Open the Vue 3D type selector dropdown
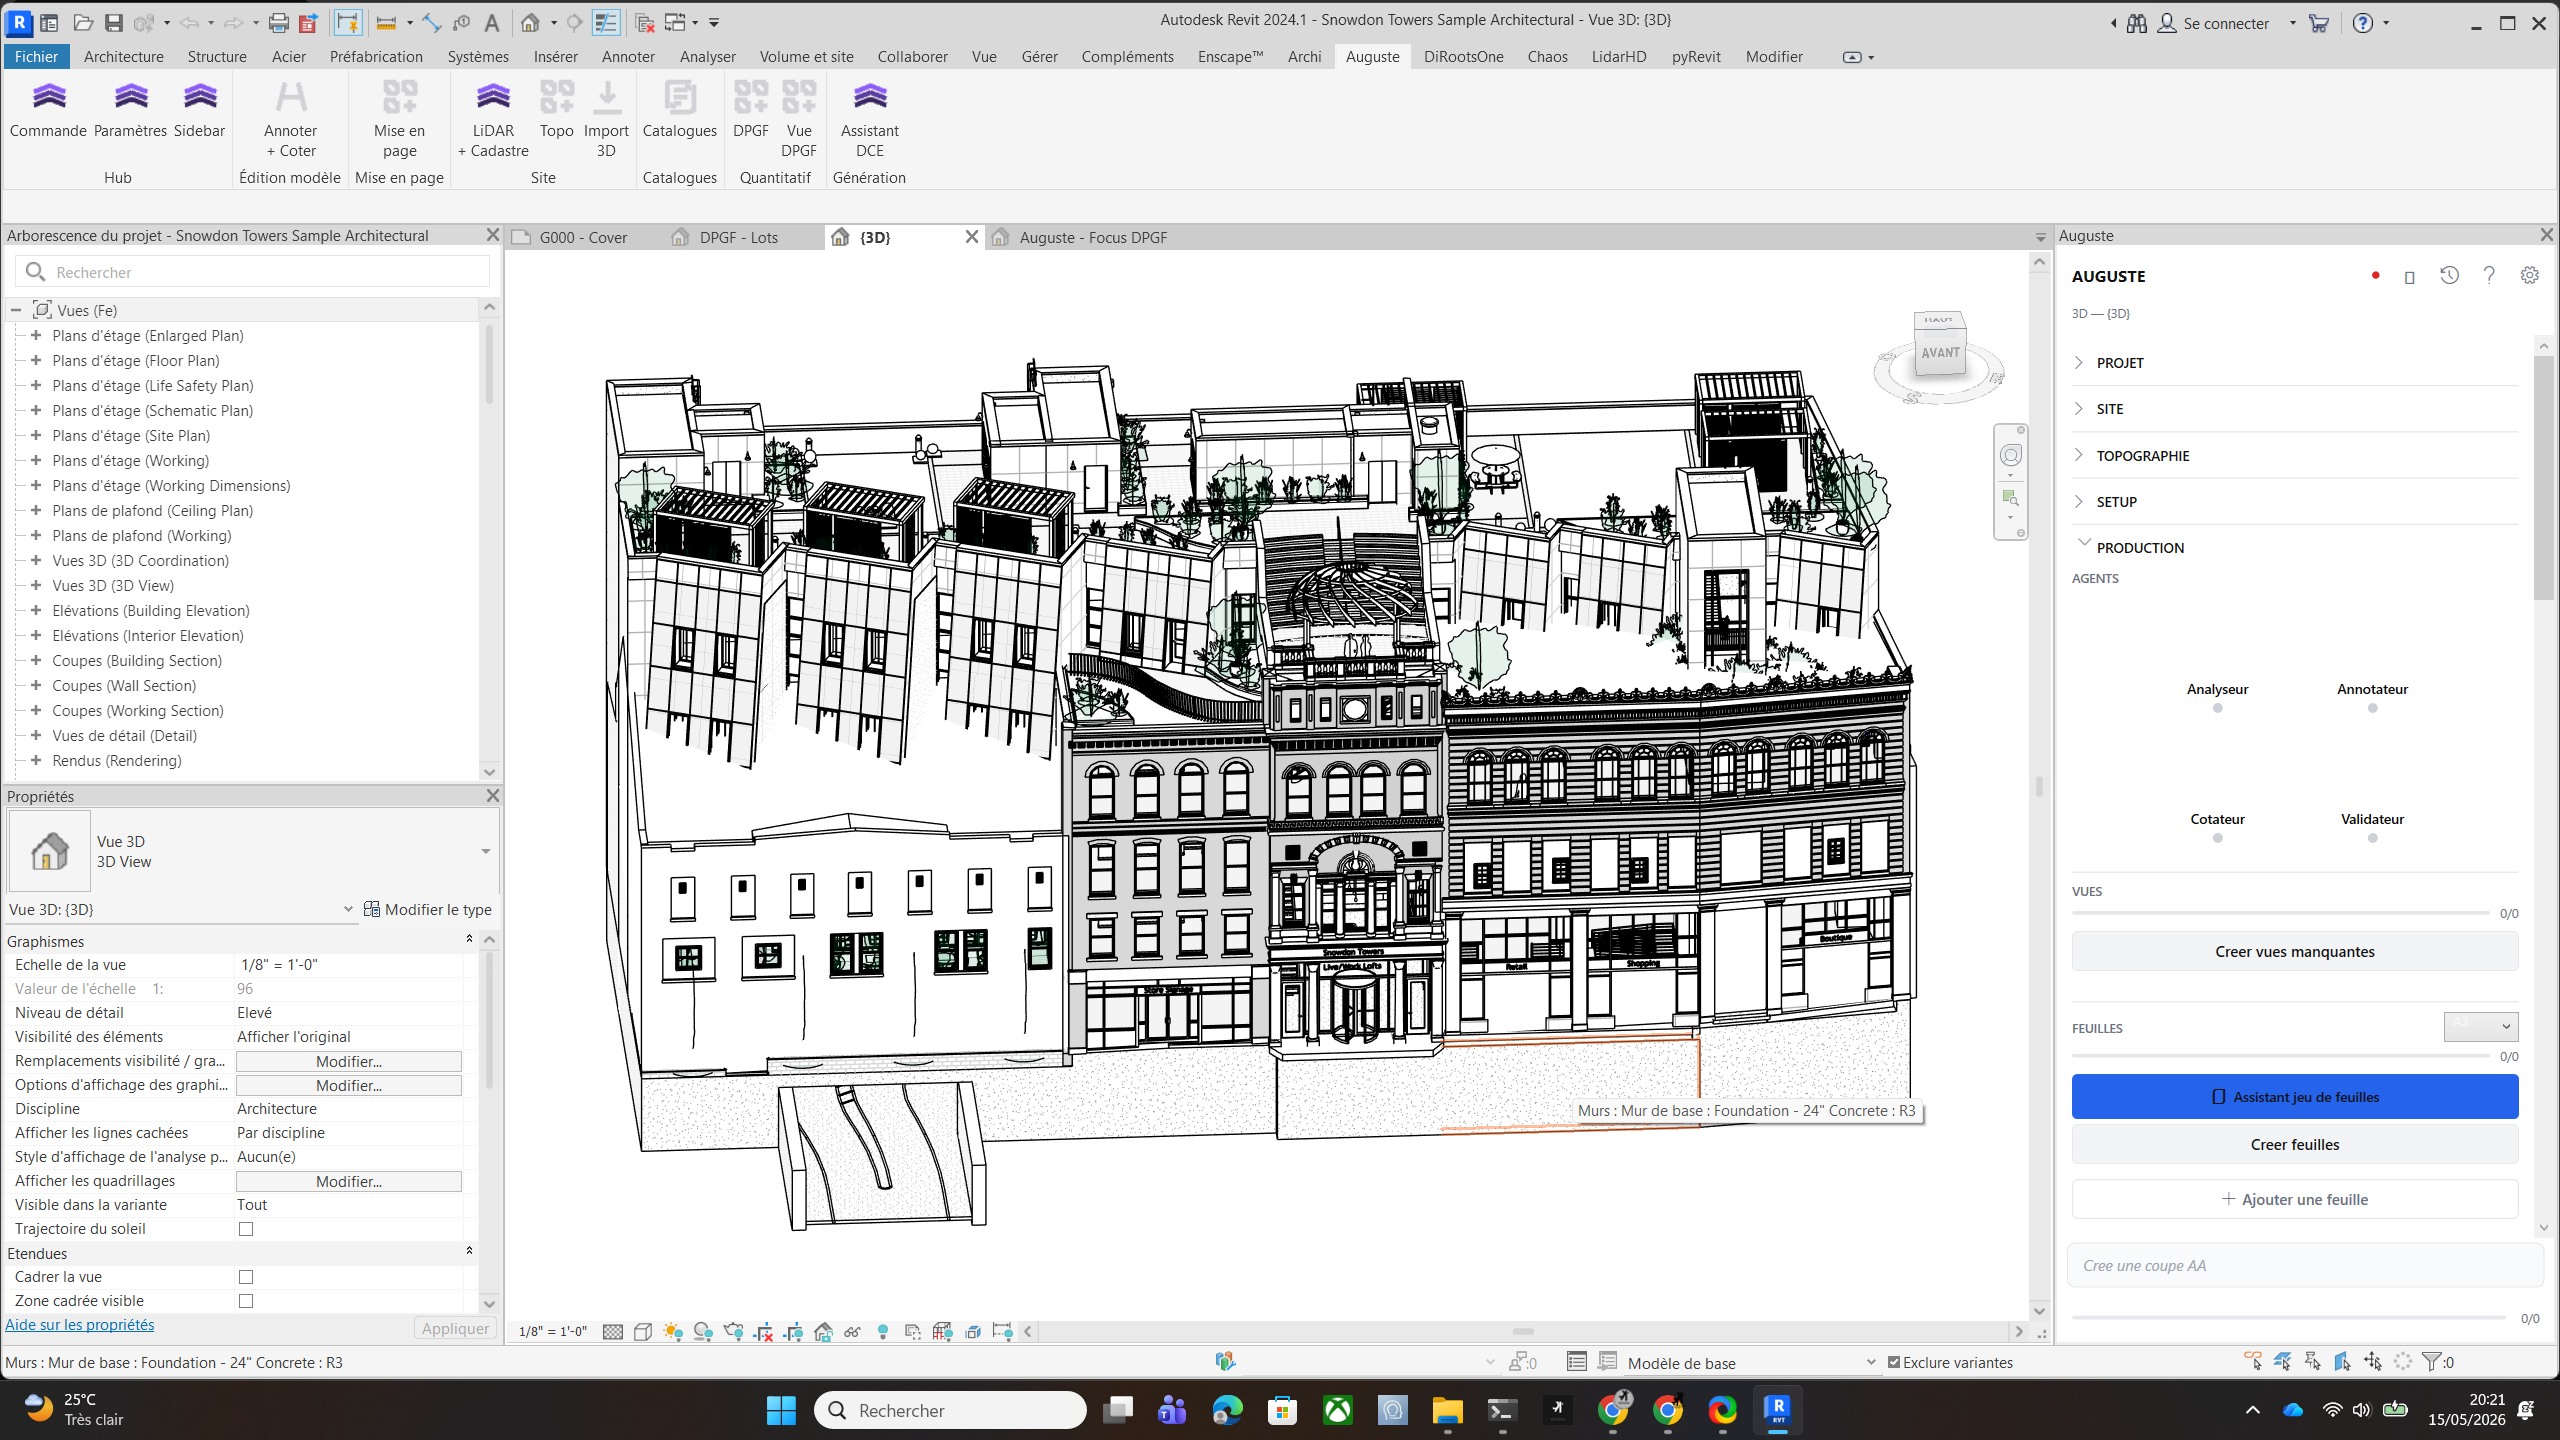The height and width of the screenshot is (1440, 2560). (x=486, y=852)
